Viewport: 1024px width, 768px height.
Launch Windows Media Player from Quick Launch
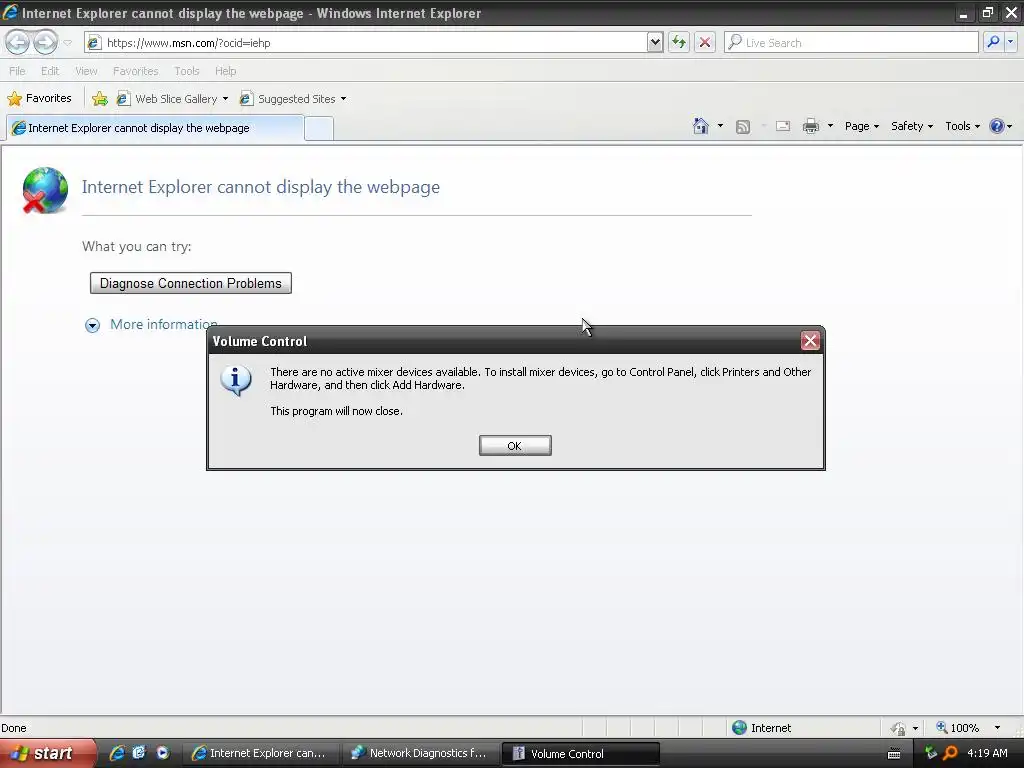(x=163, y=753)
